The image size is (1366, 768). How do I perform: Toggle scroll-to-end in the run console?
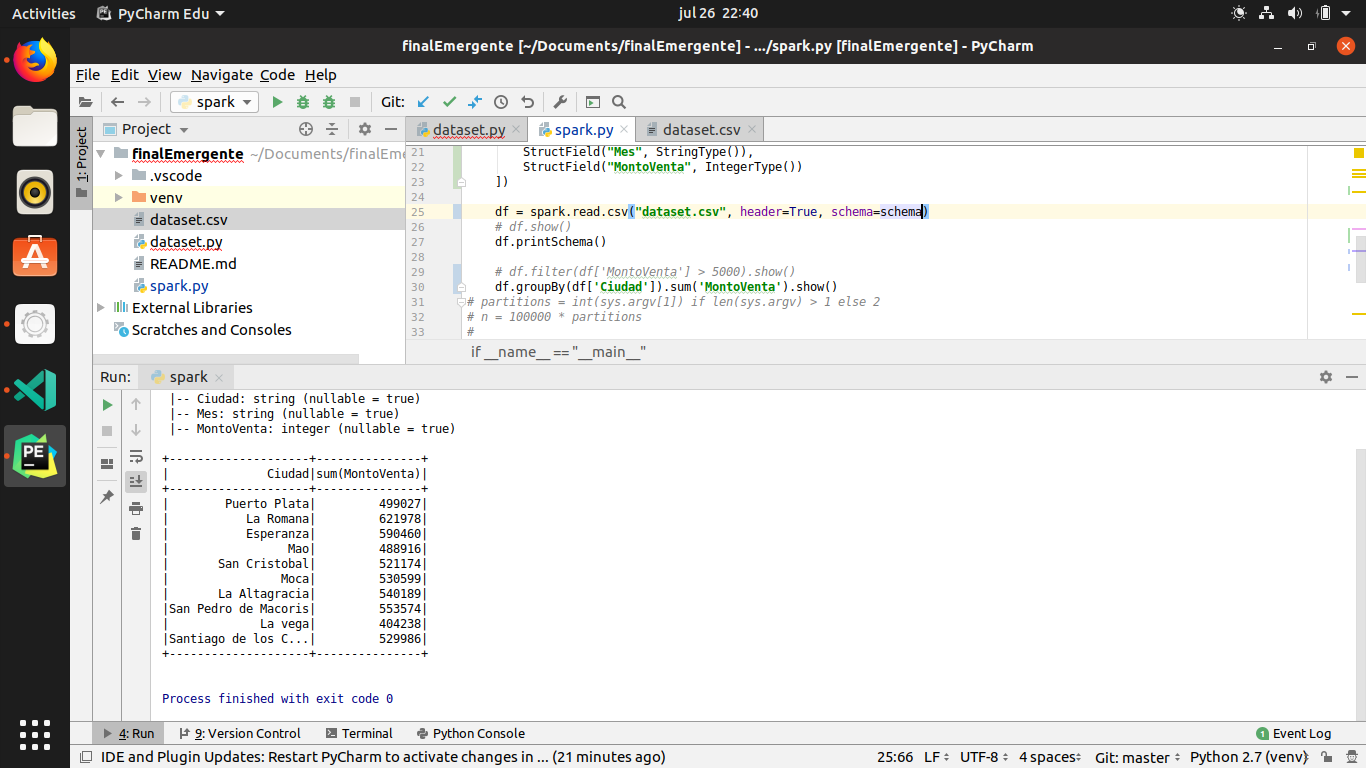click(135, 481)
